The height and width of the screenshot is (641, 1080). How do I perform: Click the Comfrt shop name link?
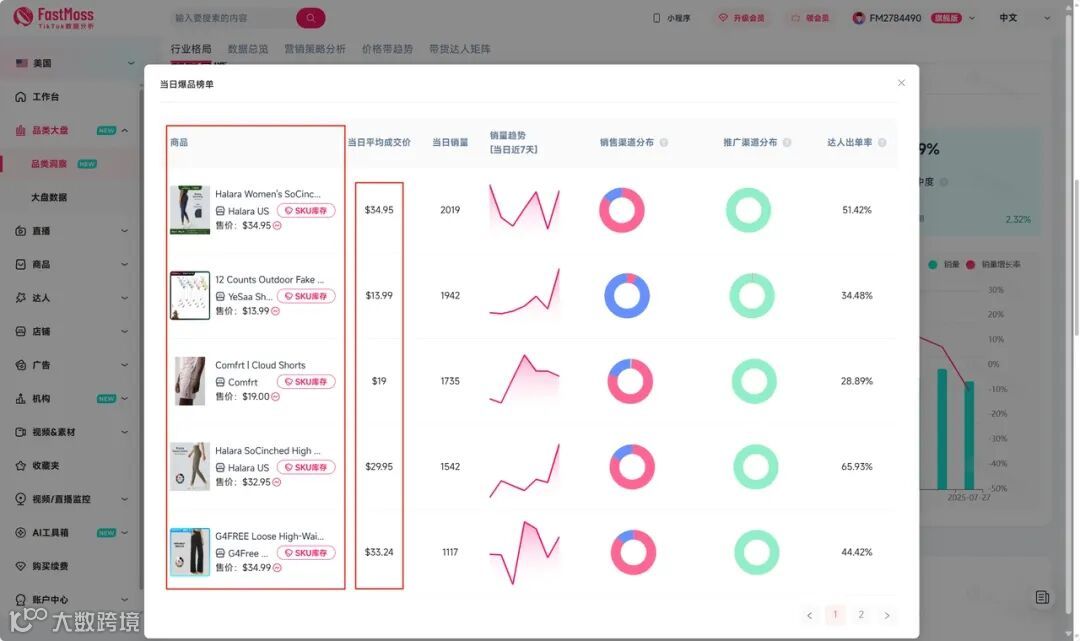(242, 382)
